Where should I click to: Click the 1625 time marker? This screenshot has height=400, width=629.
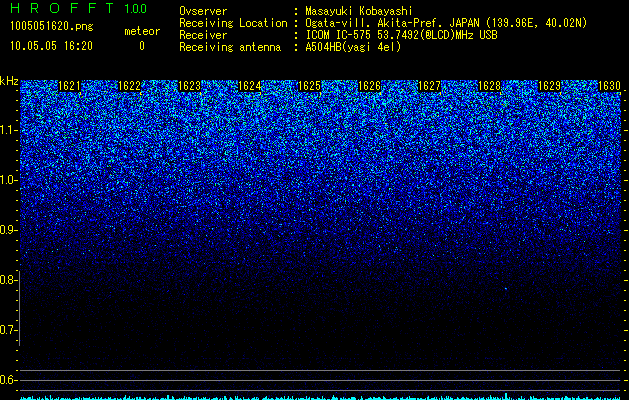[x=310, y=86]
